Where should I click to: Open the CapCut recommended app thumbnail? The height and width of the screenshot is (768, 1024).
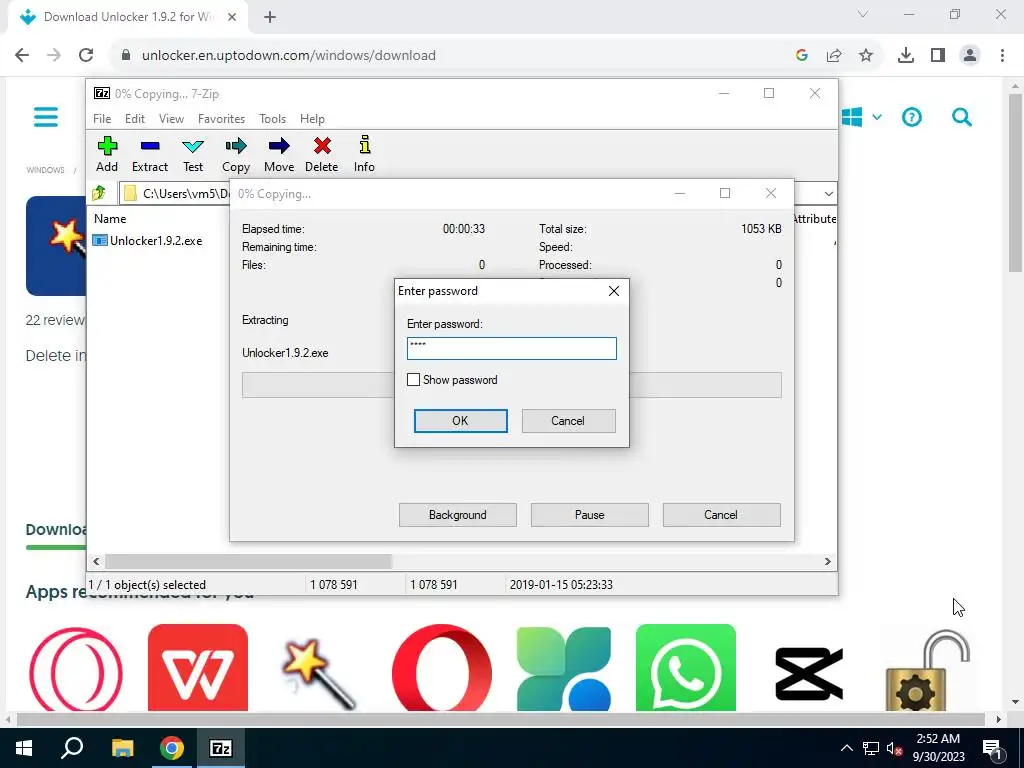(x=808, y=673)
